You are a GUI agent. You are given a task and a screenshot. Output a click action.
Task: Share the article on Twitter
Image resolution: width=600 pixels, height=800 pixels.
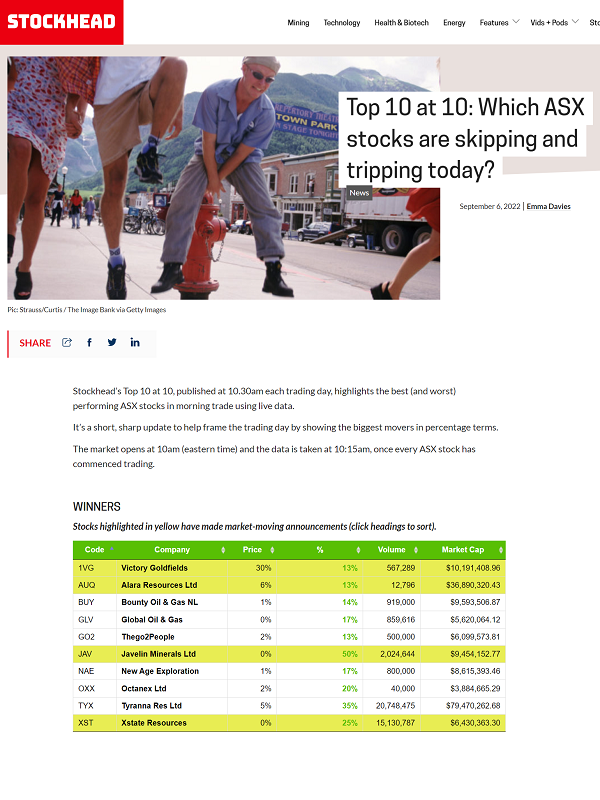tap(112, 342)
